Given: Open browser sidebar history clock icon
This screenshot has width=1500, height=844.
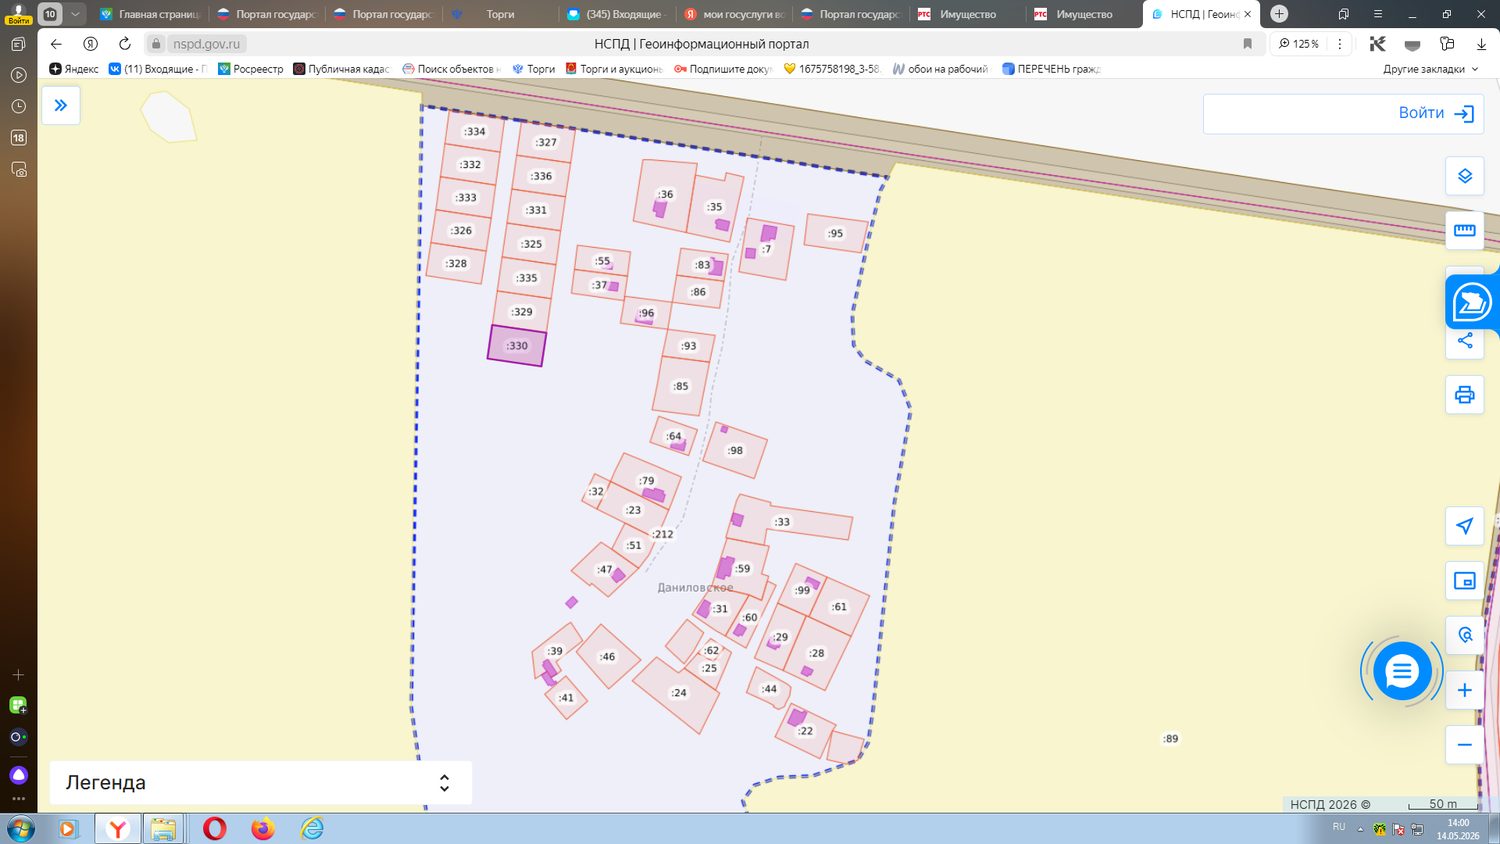Looking at the screenshot, I should 18,106.
